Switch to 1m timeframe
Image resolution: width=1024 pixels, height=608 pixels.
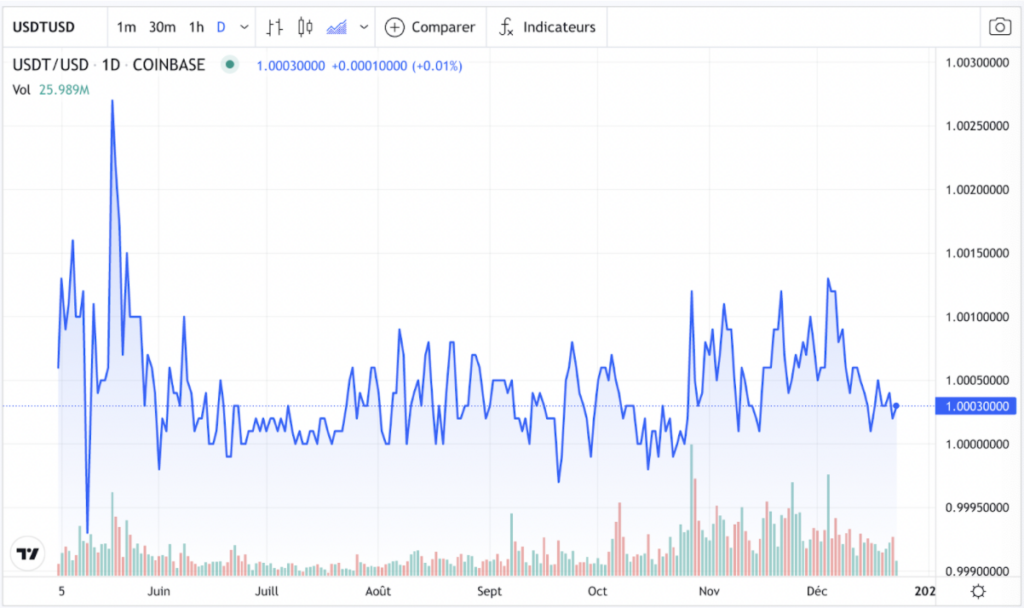click(x=126, y=27)
